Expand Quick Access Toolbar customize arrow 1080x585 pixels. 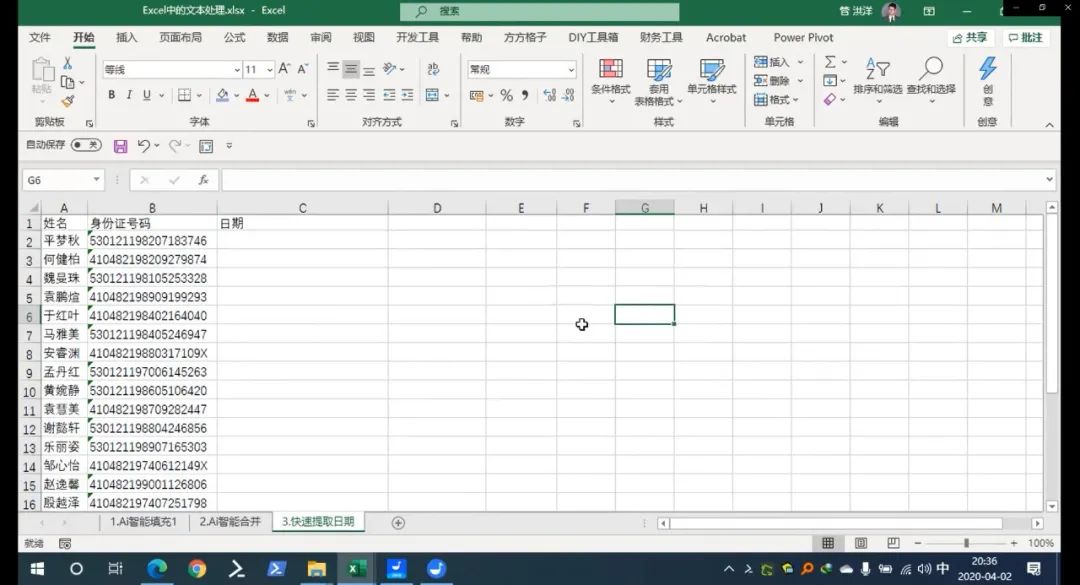click(x=229, y=146)
